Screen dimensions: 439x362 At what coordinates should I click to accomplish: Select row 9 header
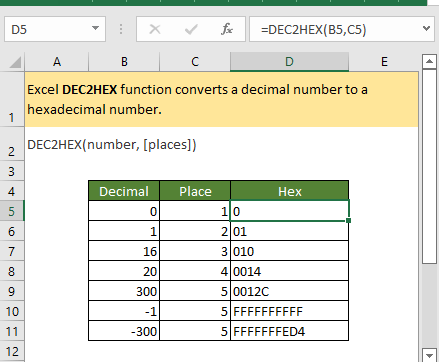[12, 291]
